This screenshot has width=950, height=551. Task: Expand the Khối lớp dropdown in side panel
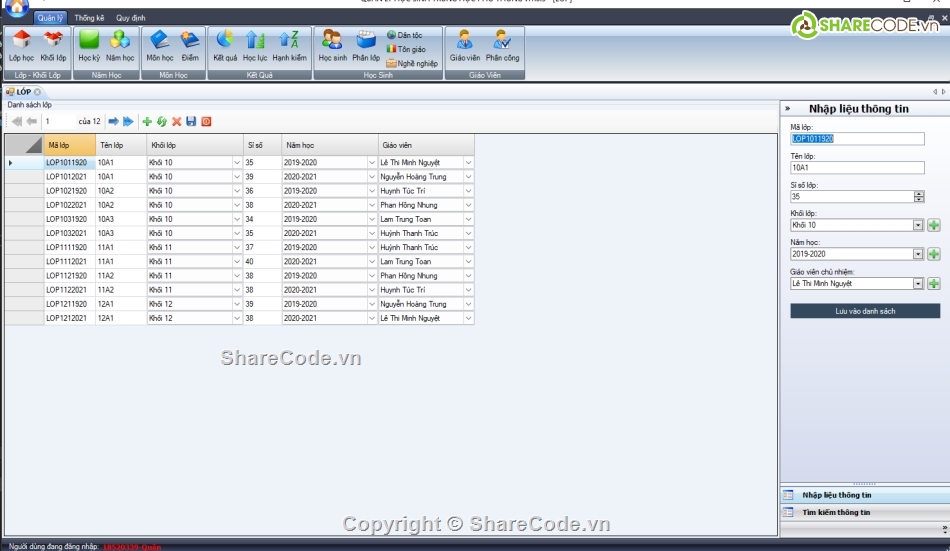coord(918,225)
